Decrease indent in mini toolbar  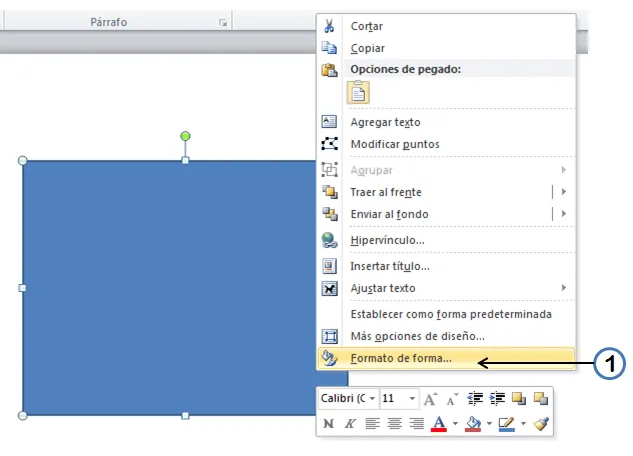(x=475, y=399)
